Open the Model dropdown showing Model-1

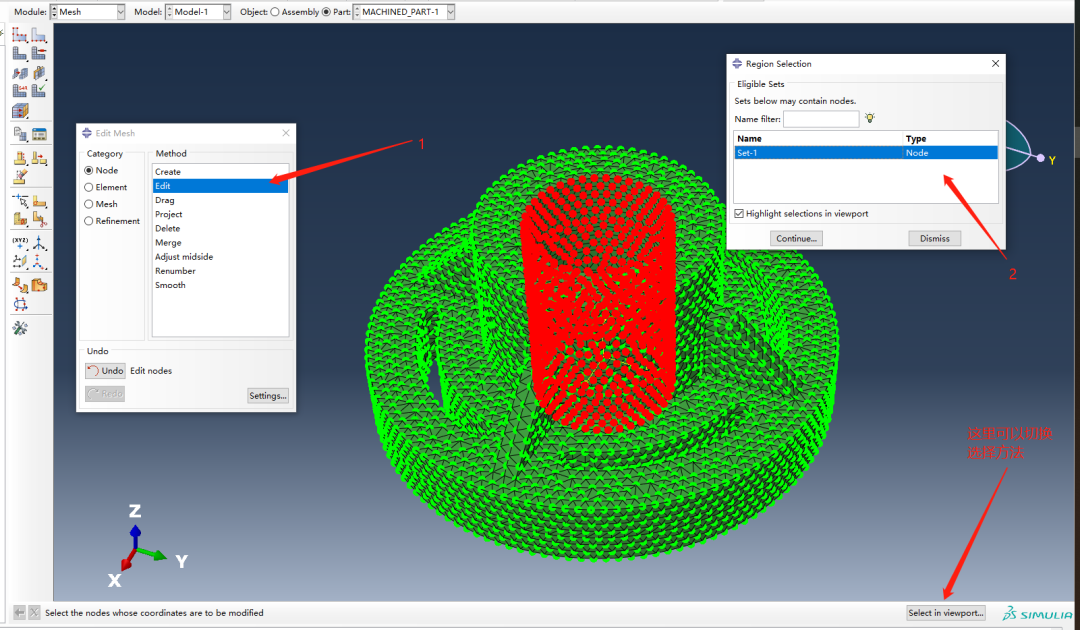point(226,12)
